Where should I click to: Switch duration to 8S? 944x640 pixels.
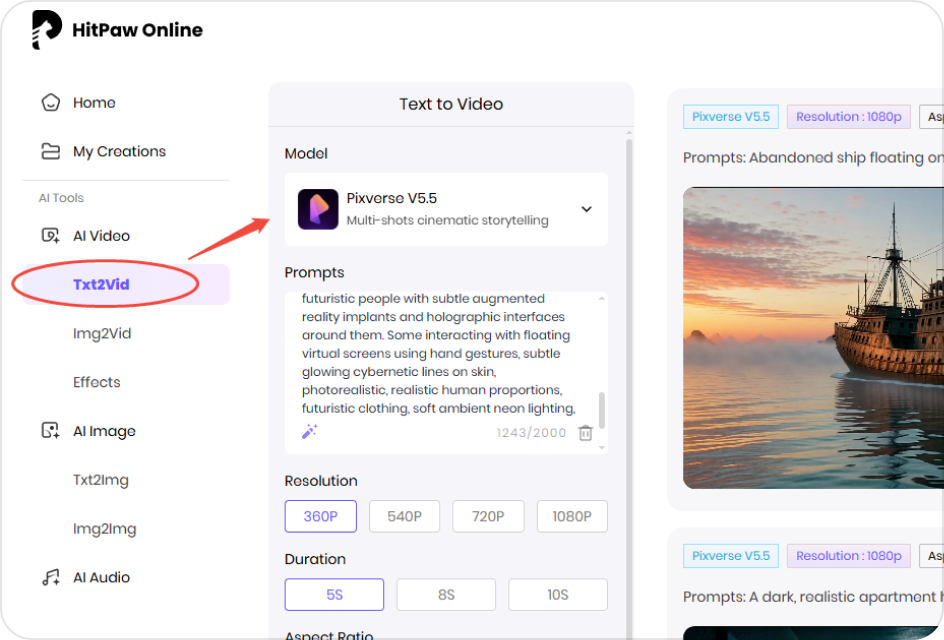pyautogui.click(x=446, y=594)
